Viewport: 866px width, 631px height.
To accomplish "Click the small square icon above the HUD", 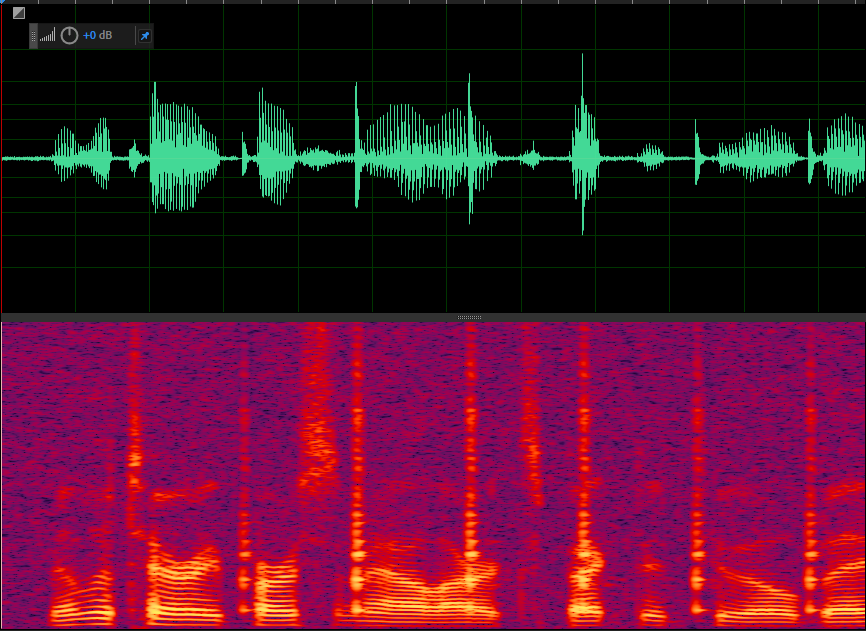I will click(18, 12).
